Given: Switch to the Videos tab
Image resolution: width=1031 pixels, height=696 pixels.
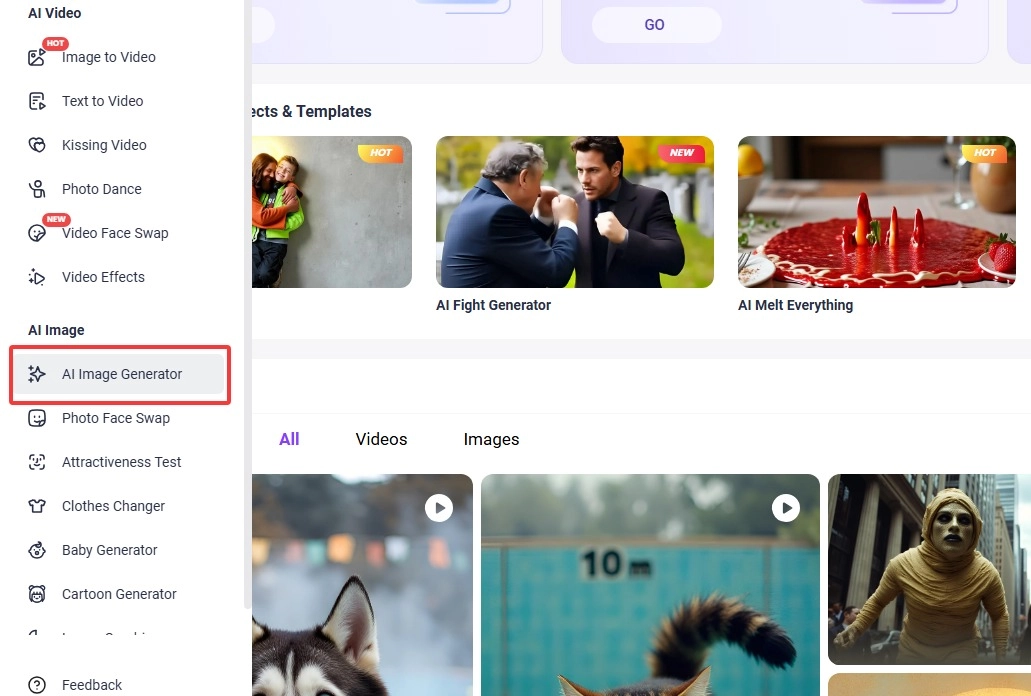Looking at the screenshot, I should [381, 439].
